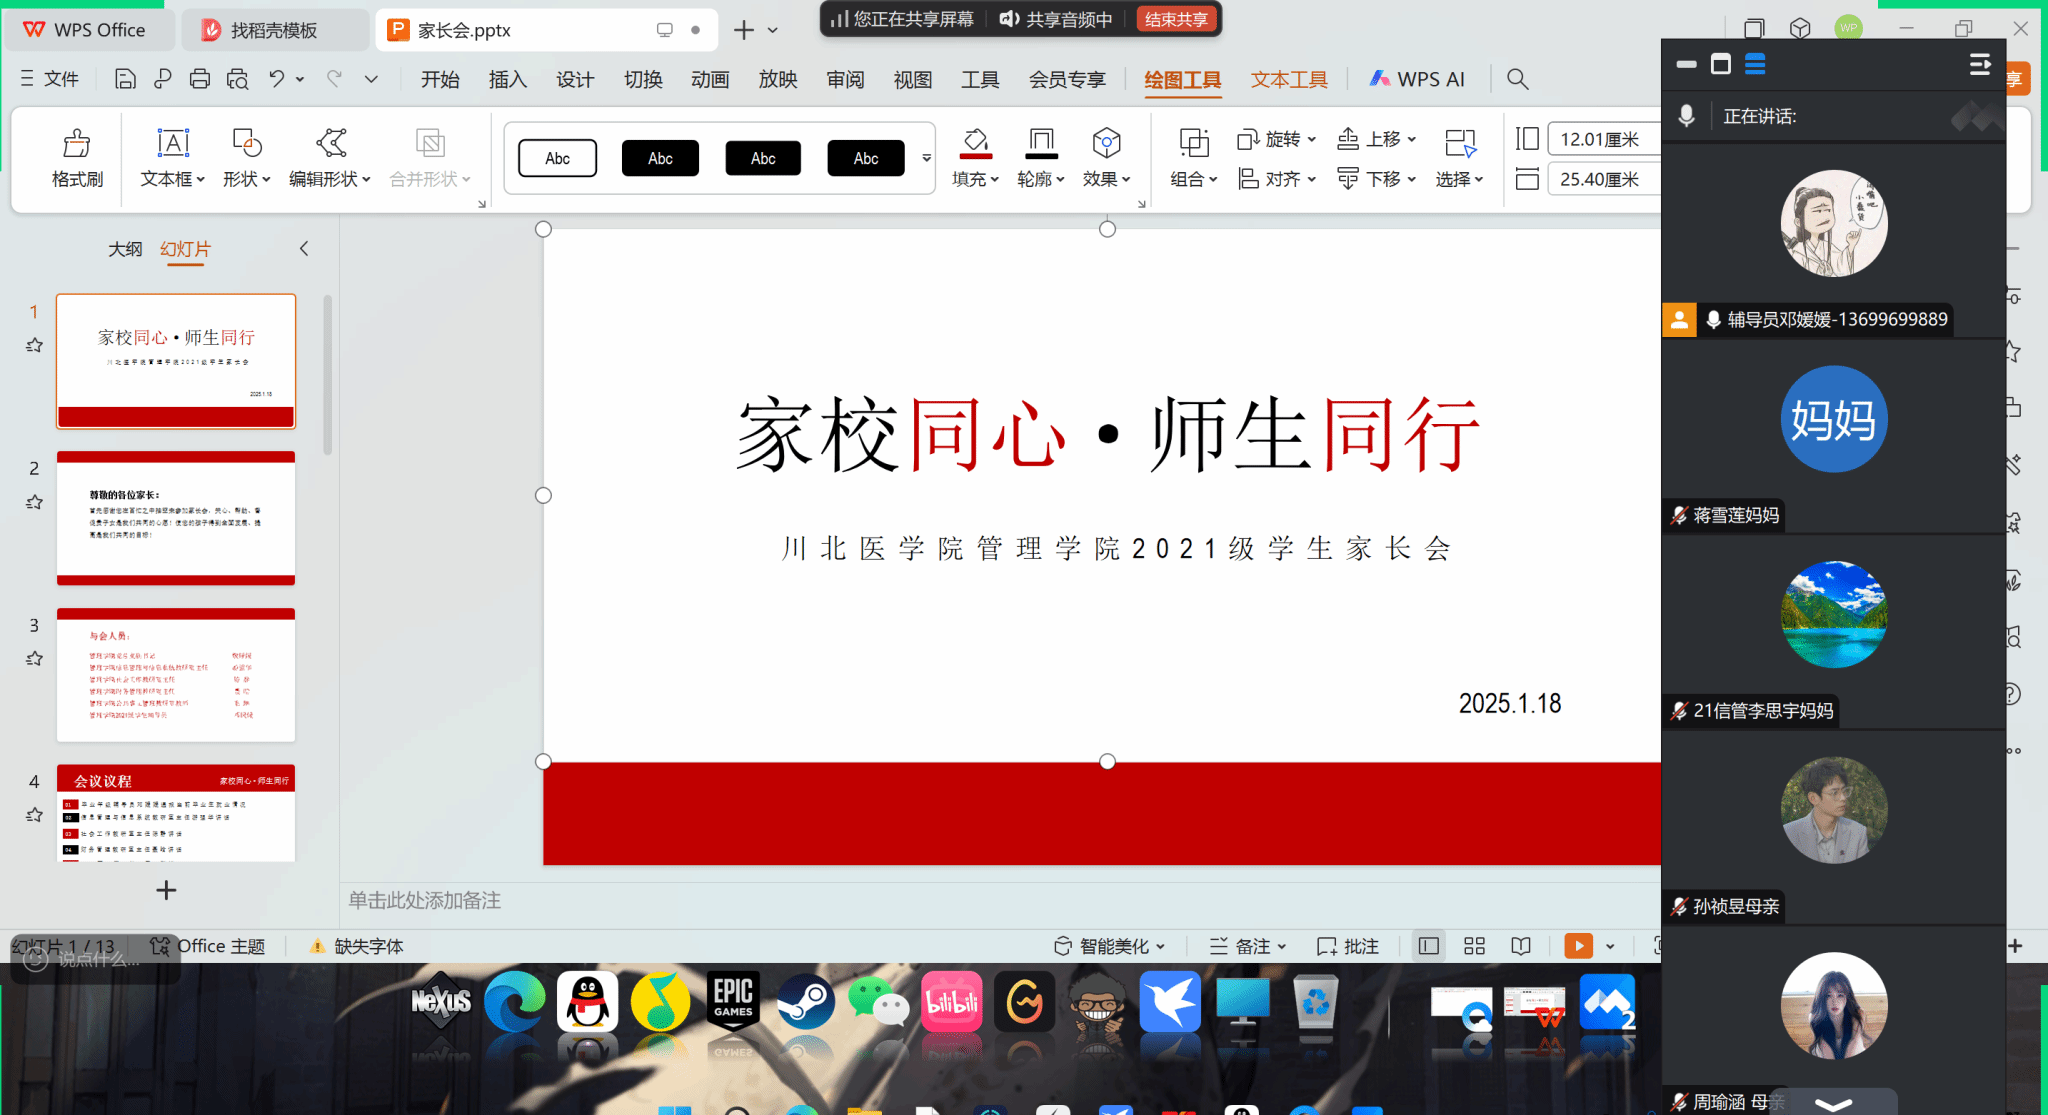Toggle normal view button in status bar
The height and width of the screenshot is (1115, 2048).
click(1429, 946)
